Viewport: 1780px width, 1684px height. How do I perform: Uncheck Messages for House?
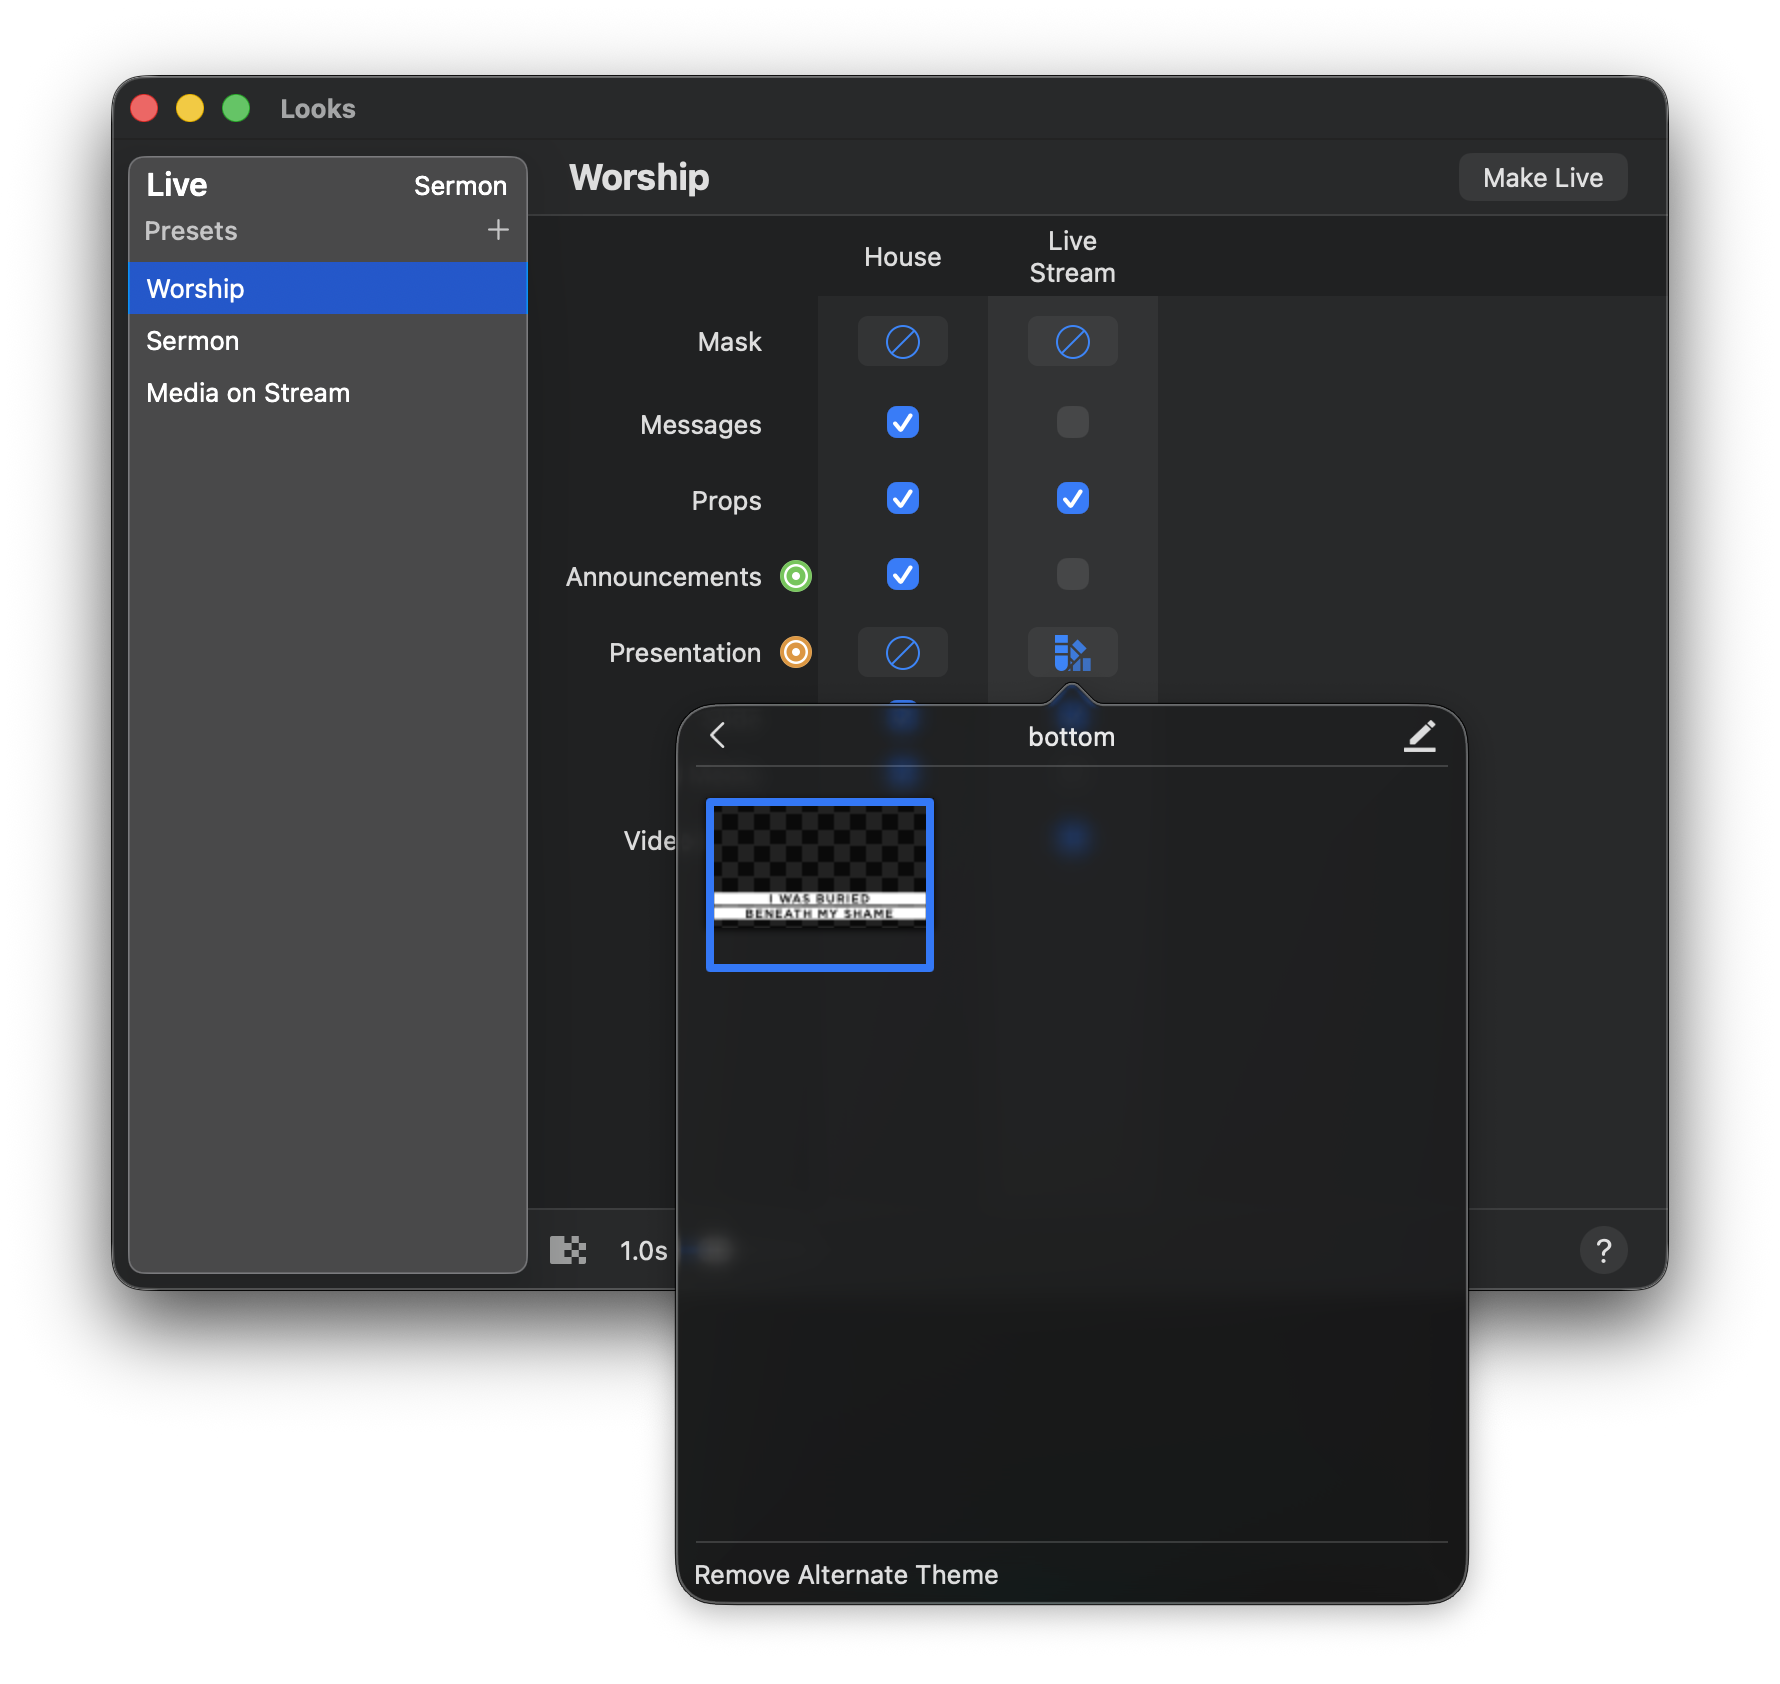[x=902, y=422]
